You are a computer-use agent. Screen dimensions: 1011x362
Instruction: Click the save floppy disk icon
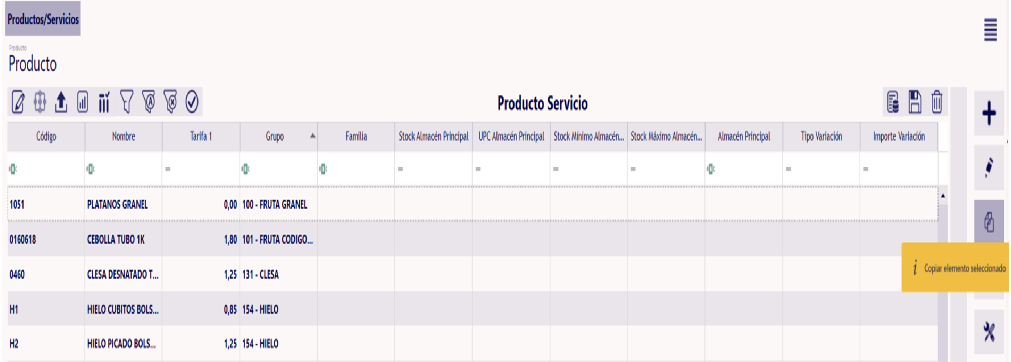pyautogui.click(x=915, y=103)
